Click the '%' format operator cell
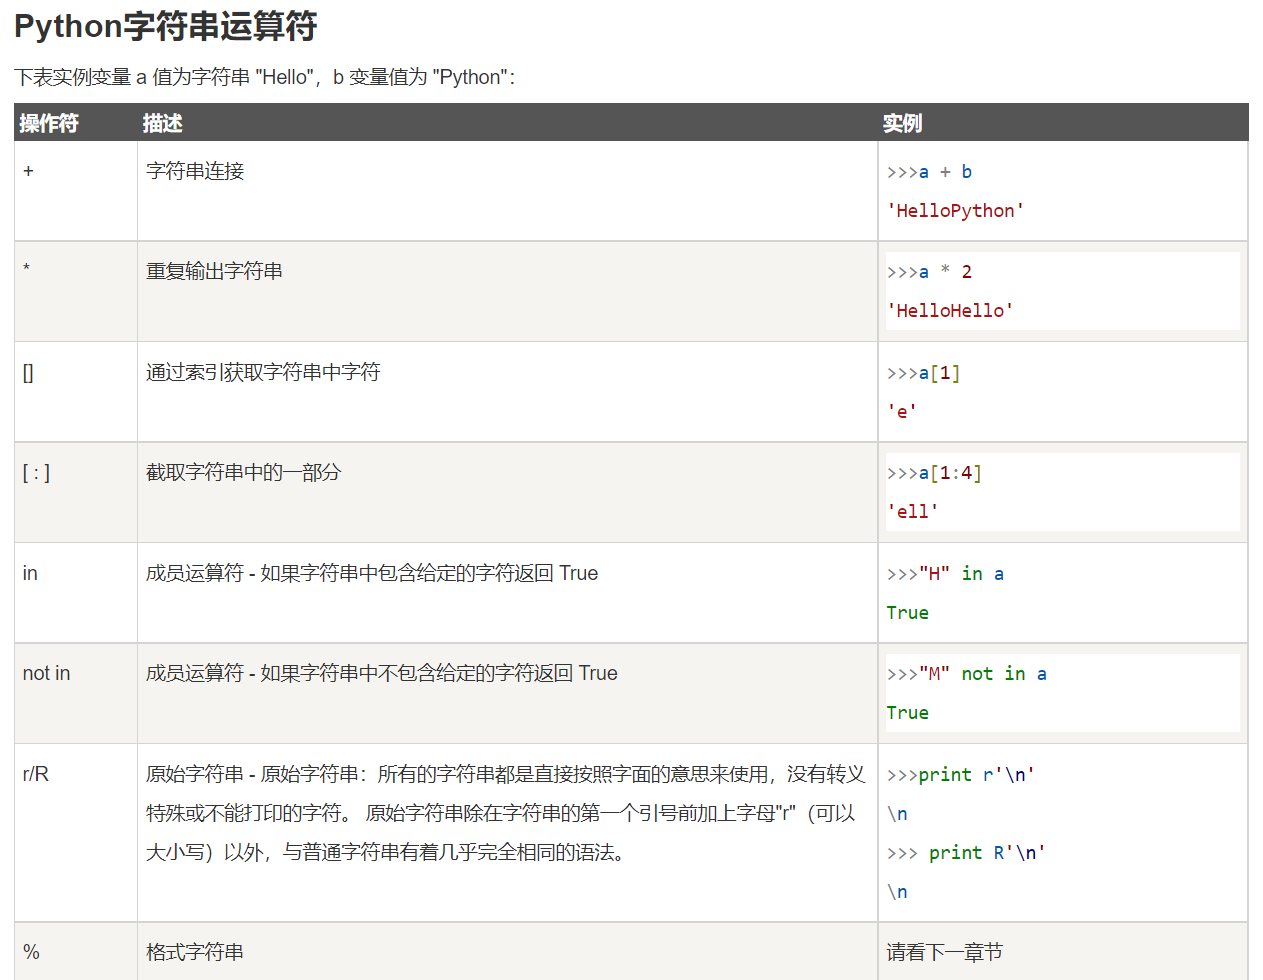The width and height of the screenshot is (1263, 980). [76, 951]
